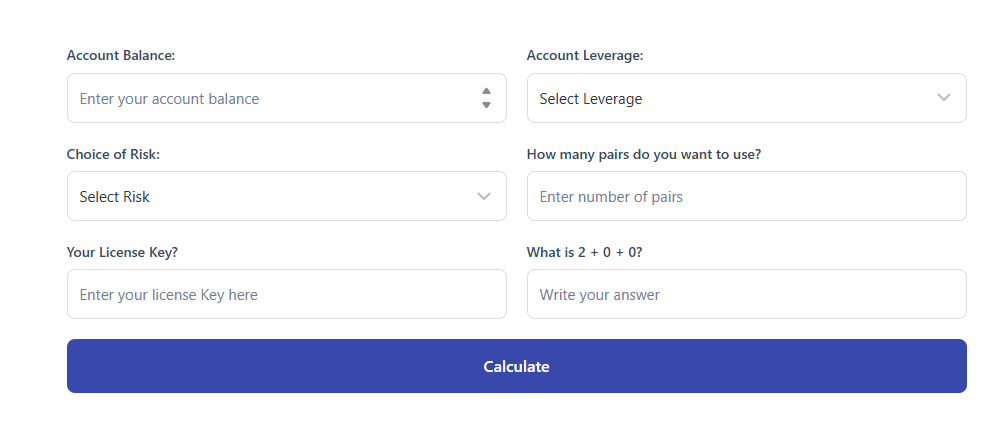This screenshot has width=1004, height=431.
Task: Click the 'How many pairs do you want to use?' label
Action: click(644, 154)
